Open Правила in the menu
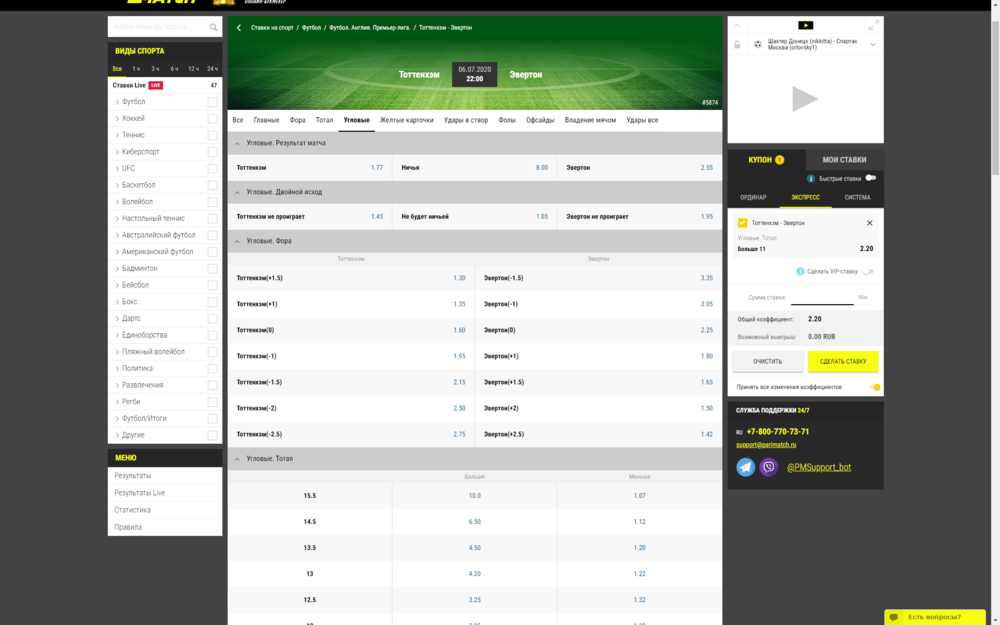This screenshot has width=1000, height=625. 128,527
